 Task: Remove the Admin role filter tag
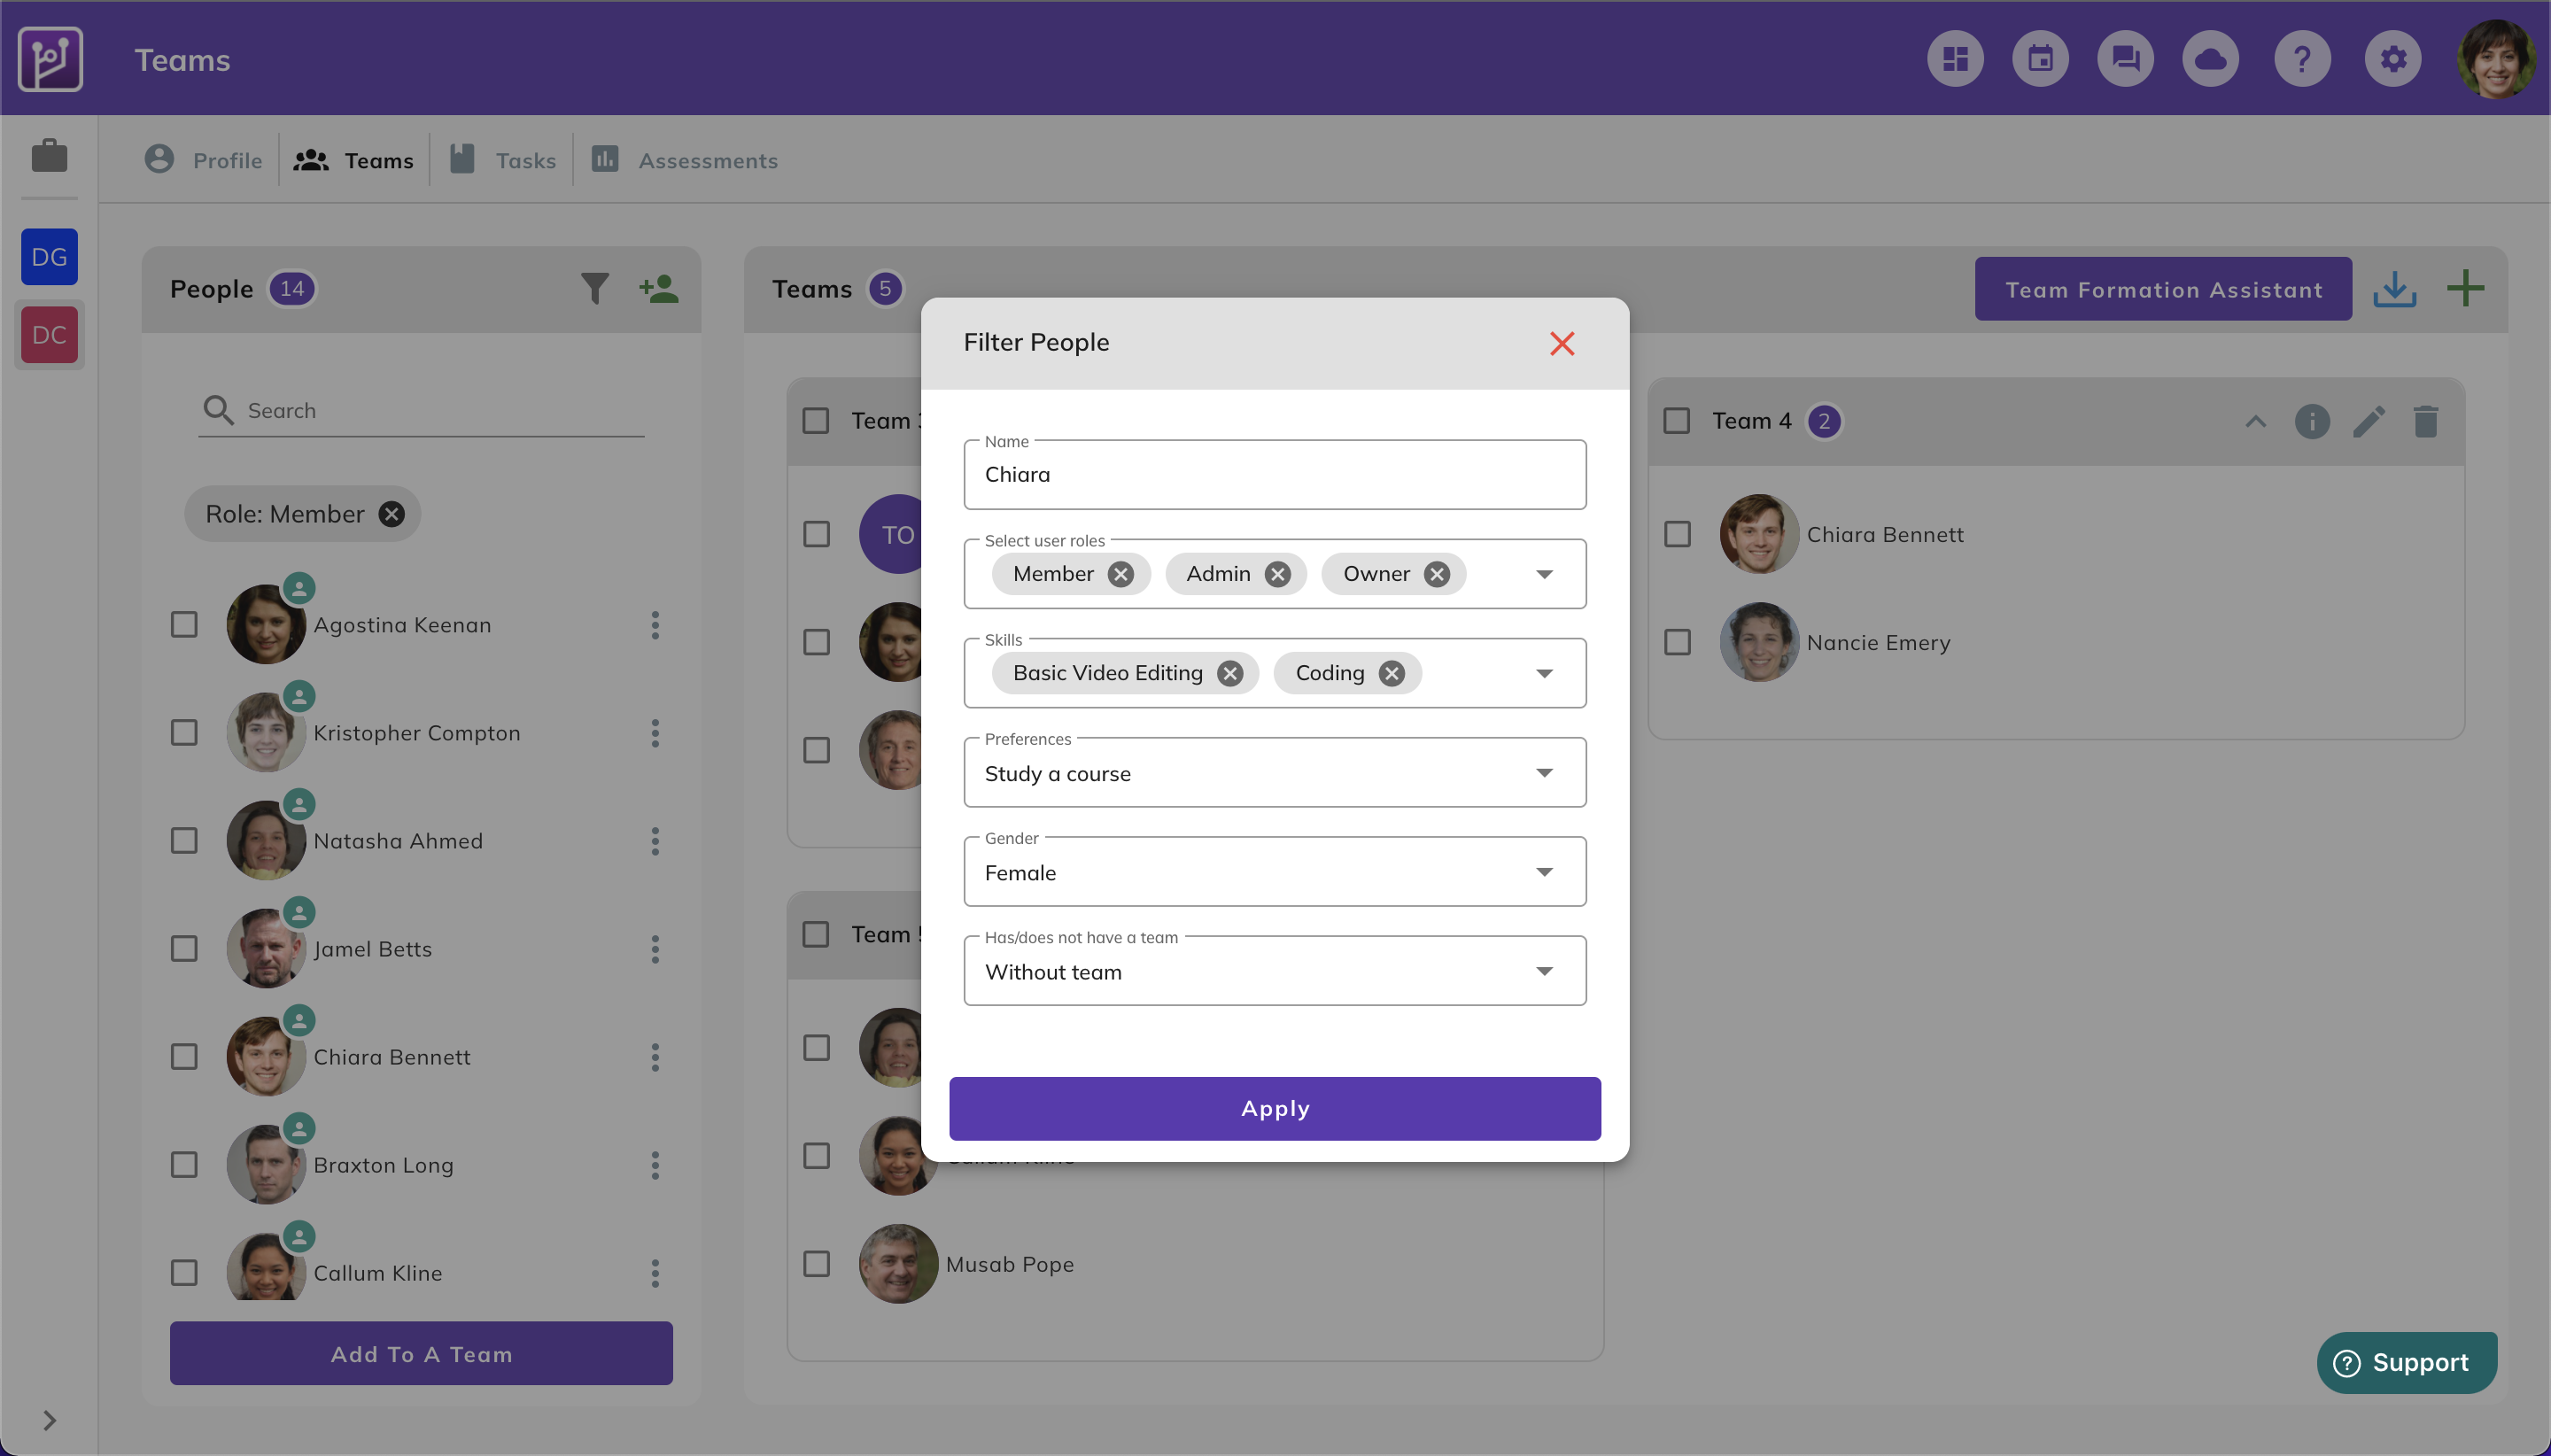click(1281, 573)
